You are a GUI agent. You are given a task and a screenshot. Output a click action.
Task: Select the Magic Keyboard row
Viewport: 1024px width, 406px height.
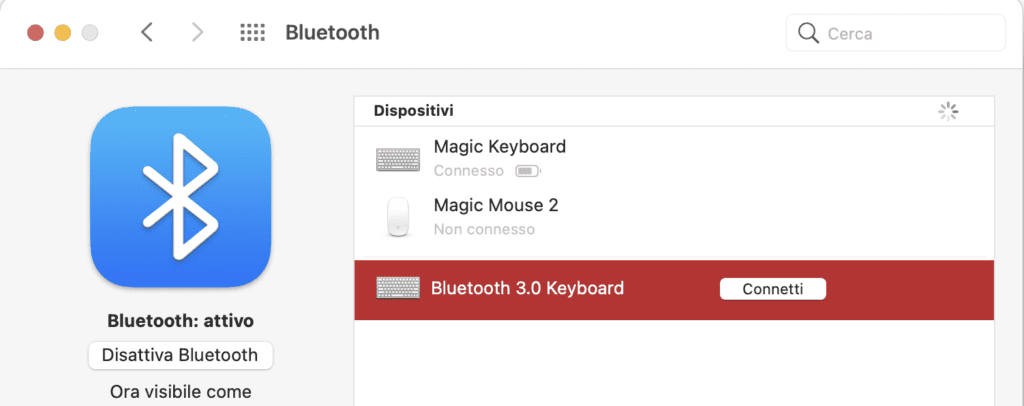tap(674, 159)
